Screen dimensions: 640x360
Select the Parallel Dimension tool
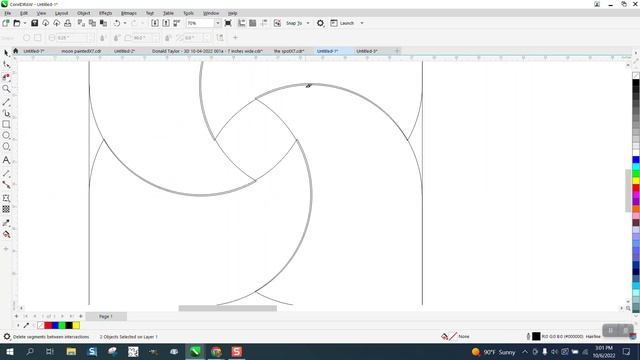point(6,173)
